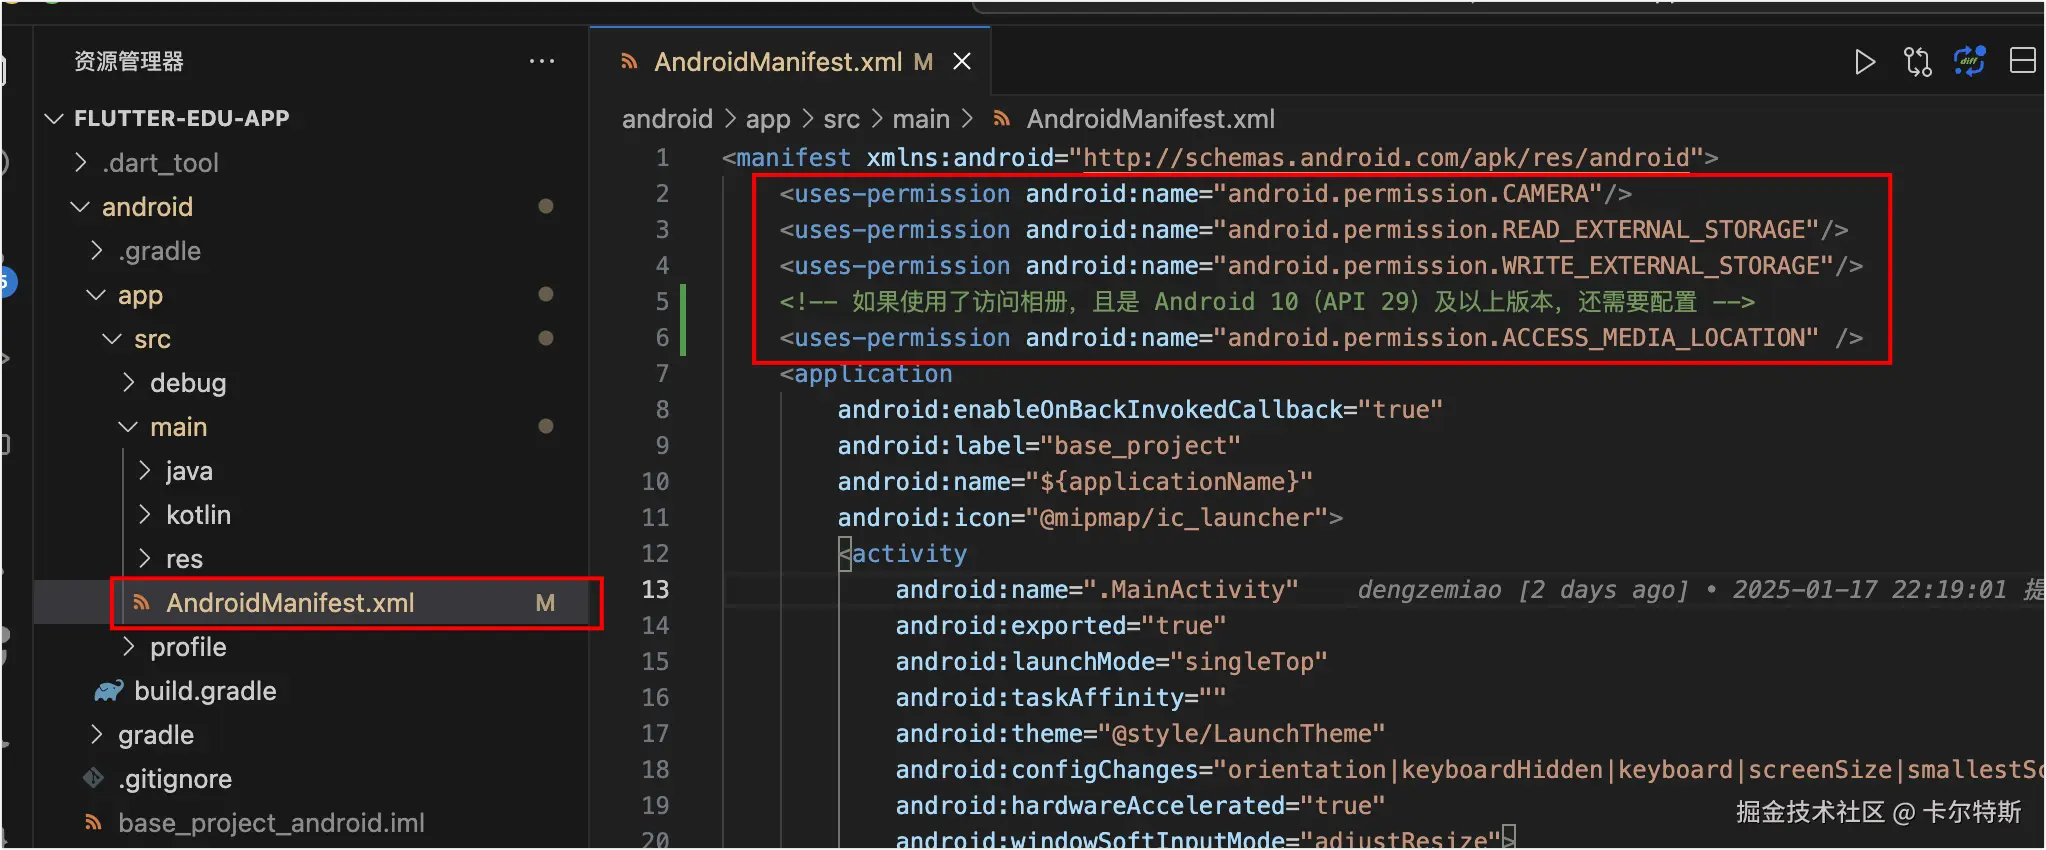Image resolution: width=2046 pixels, height=850 pixels.
Task: Collapse the android folder
Action: point(81,207)
